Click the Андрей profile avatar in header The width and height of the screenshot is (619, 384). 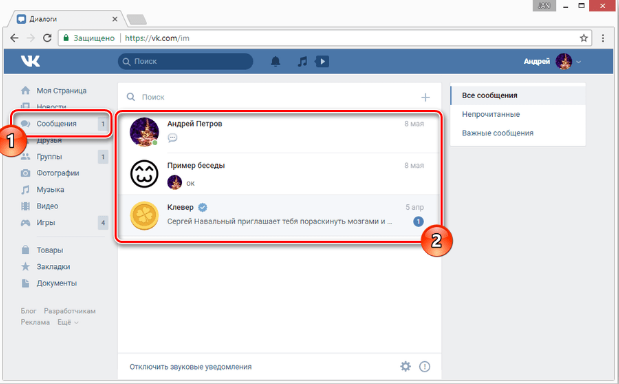click(563, 61)
